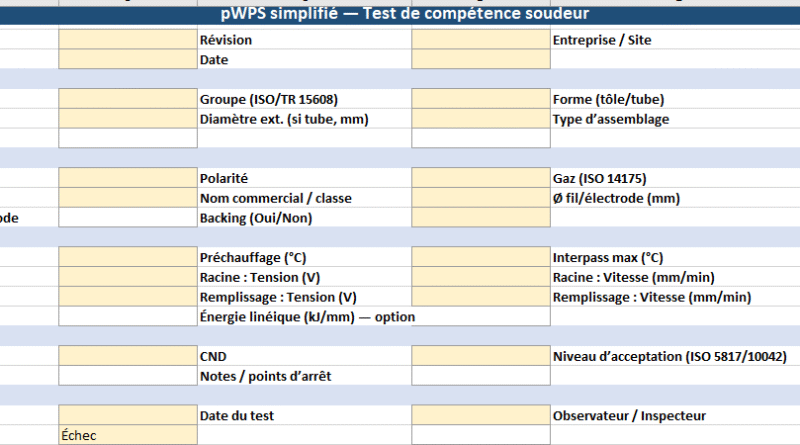
Task: Click the input cell right of Polarité
Action: click(480, 178)
